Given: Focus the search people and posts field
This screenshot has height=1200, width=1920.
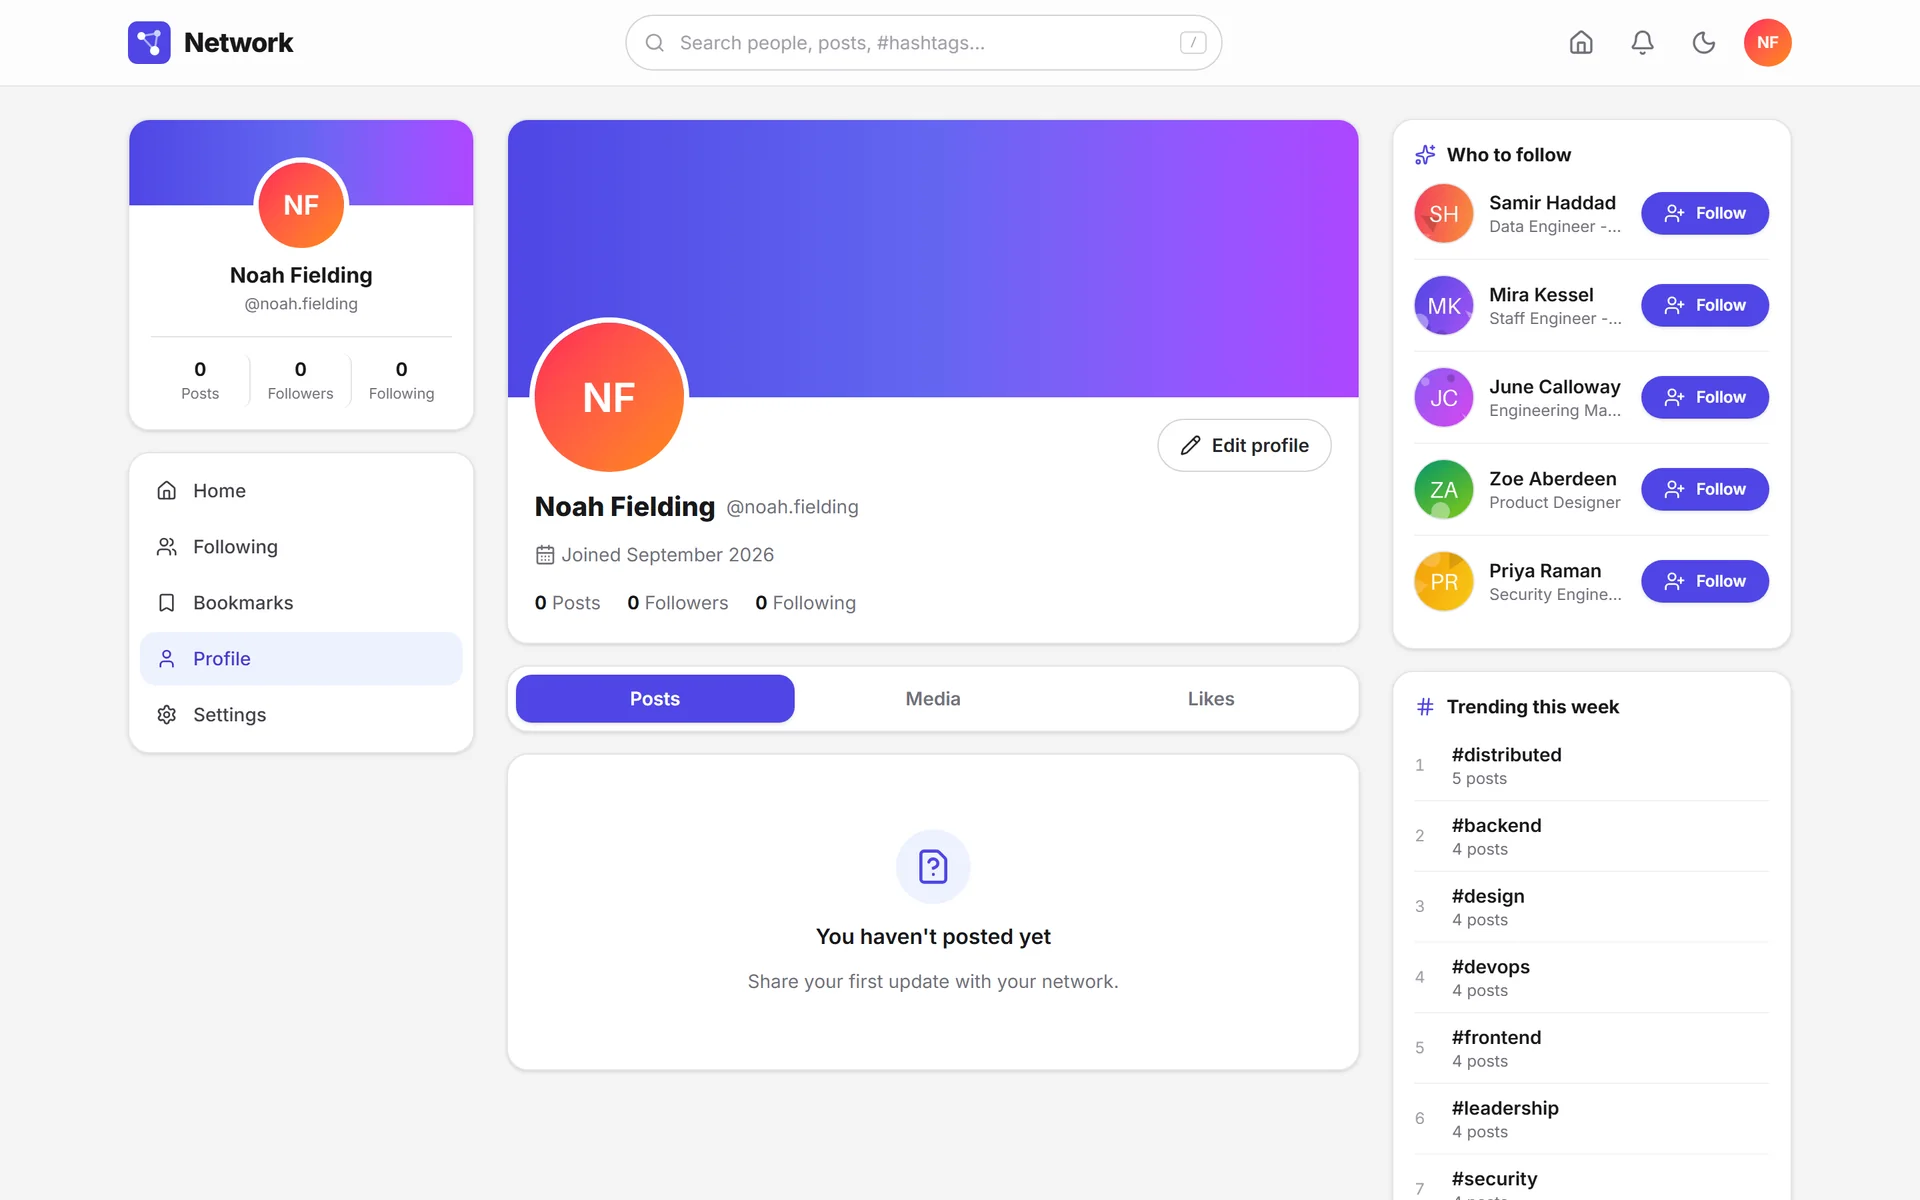Looking at the screenshot, I should tap(923, 43).
